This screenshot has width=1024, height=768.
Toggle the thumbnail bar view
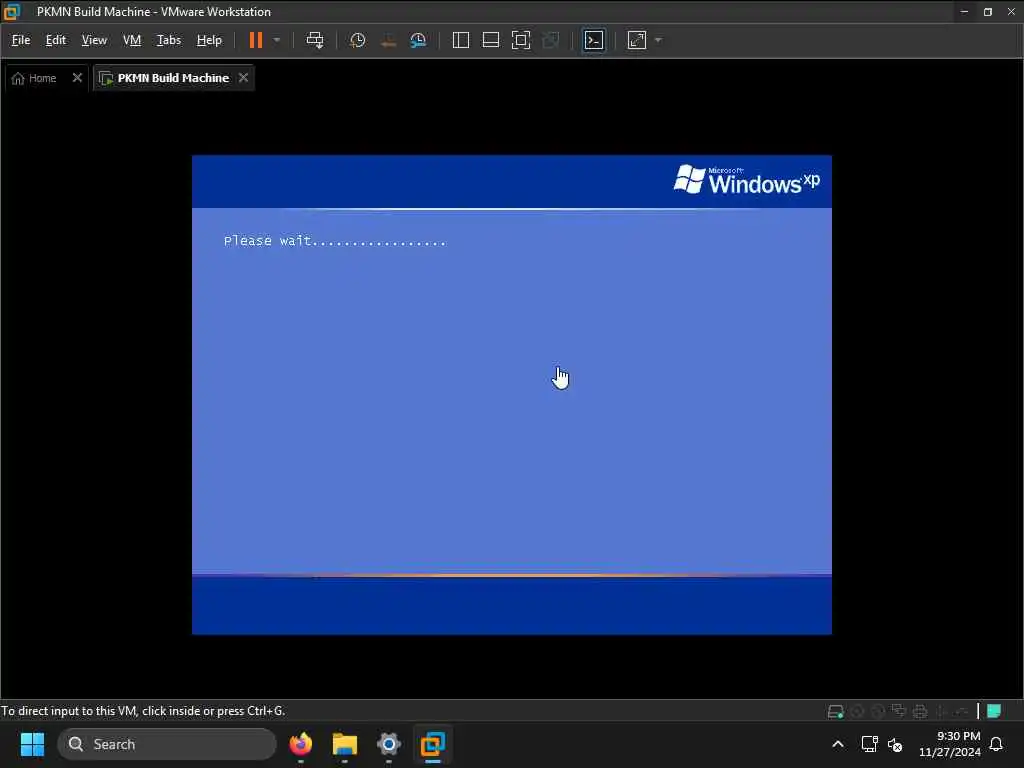coord(490,40)
